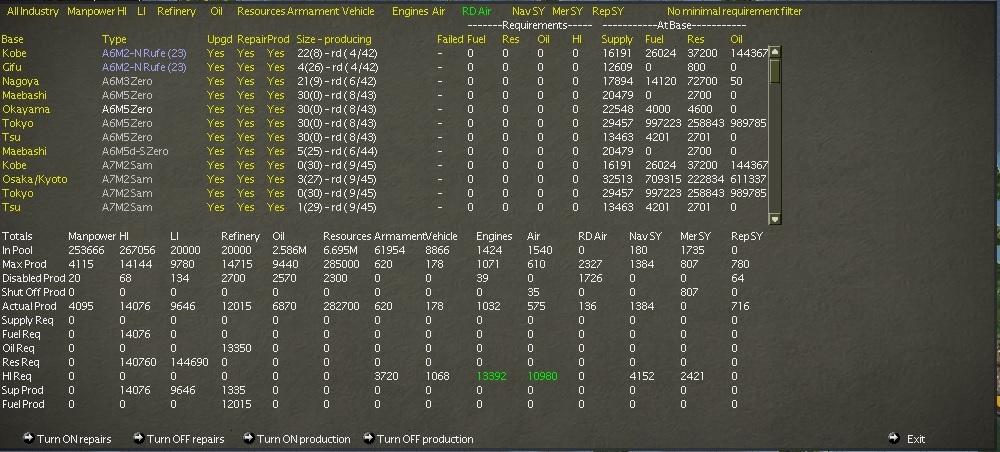Select the Vehicle industry filter

tap(358, 11)
